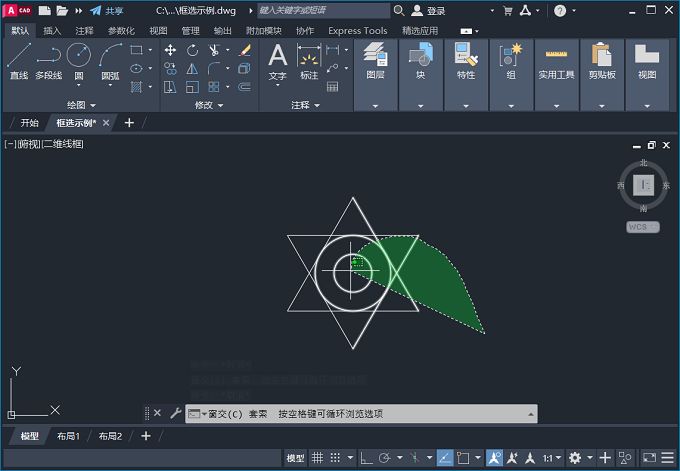The width and height of the screenshot is (680, 471).
Task: Toggle grid display in status bar
Action: pyautogui.click(x=318, y=458)
